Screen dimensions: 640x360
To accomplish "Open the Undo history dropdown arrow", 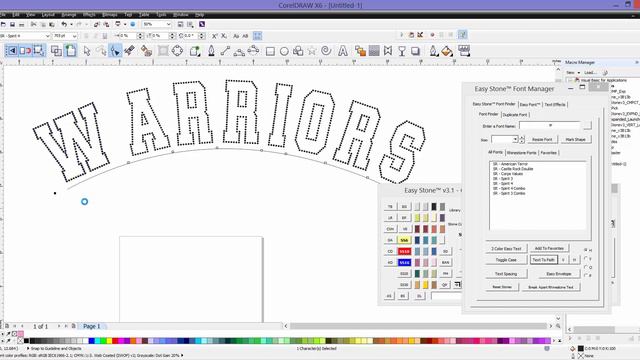I will click(x=71, y=24).
